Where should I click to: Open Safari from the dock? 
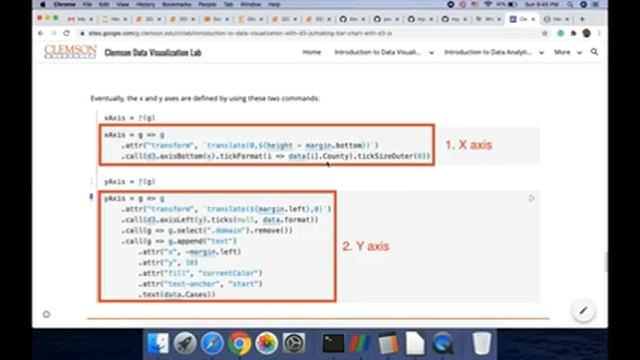pos(212,343)
